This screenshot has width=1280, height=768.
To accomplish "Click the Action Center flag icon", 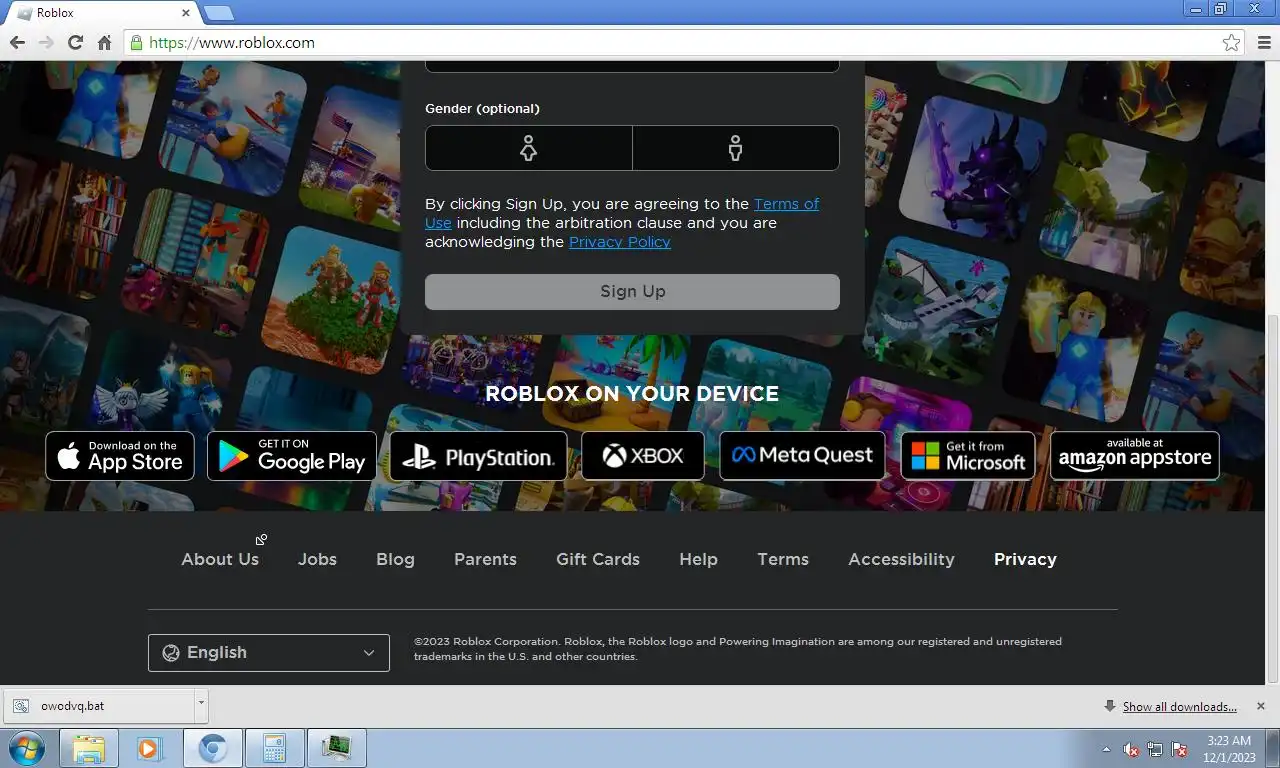I will pyautogui.click(x=1179, y=749).
